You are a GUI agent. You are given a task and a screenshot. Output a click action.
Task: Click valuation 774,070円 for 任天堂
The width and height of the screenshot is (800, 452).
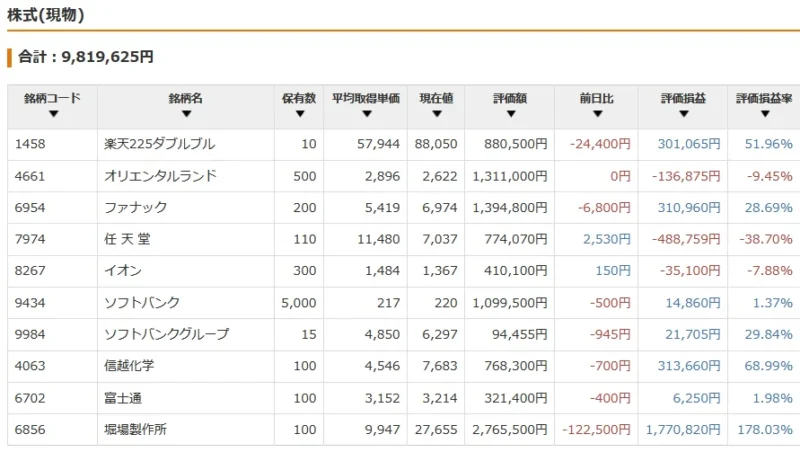[x=516, y=239]
